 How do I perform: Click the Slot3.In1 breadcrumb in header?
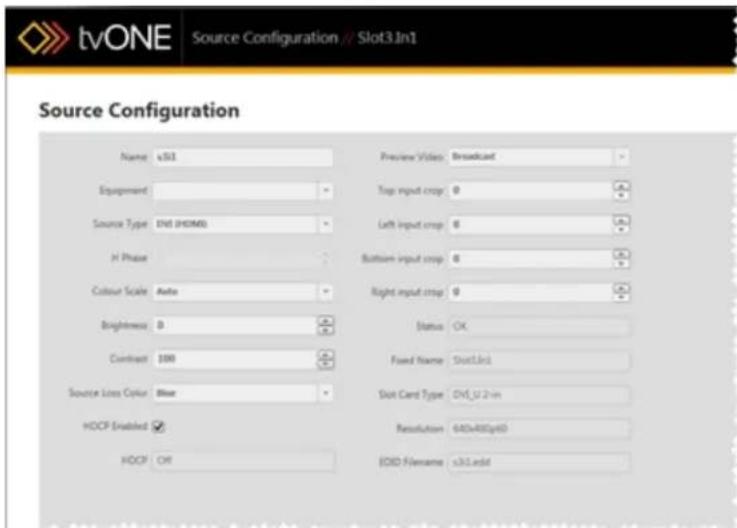pyautogui.click(x=387, y=38)
